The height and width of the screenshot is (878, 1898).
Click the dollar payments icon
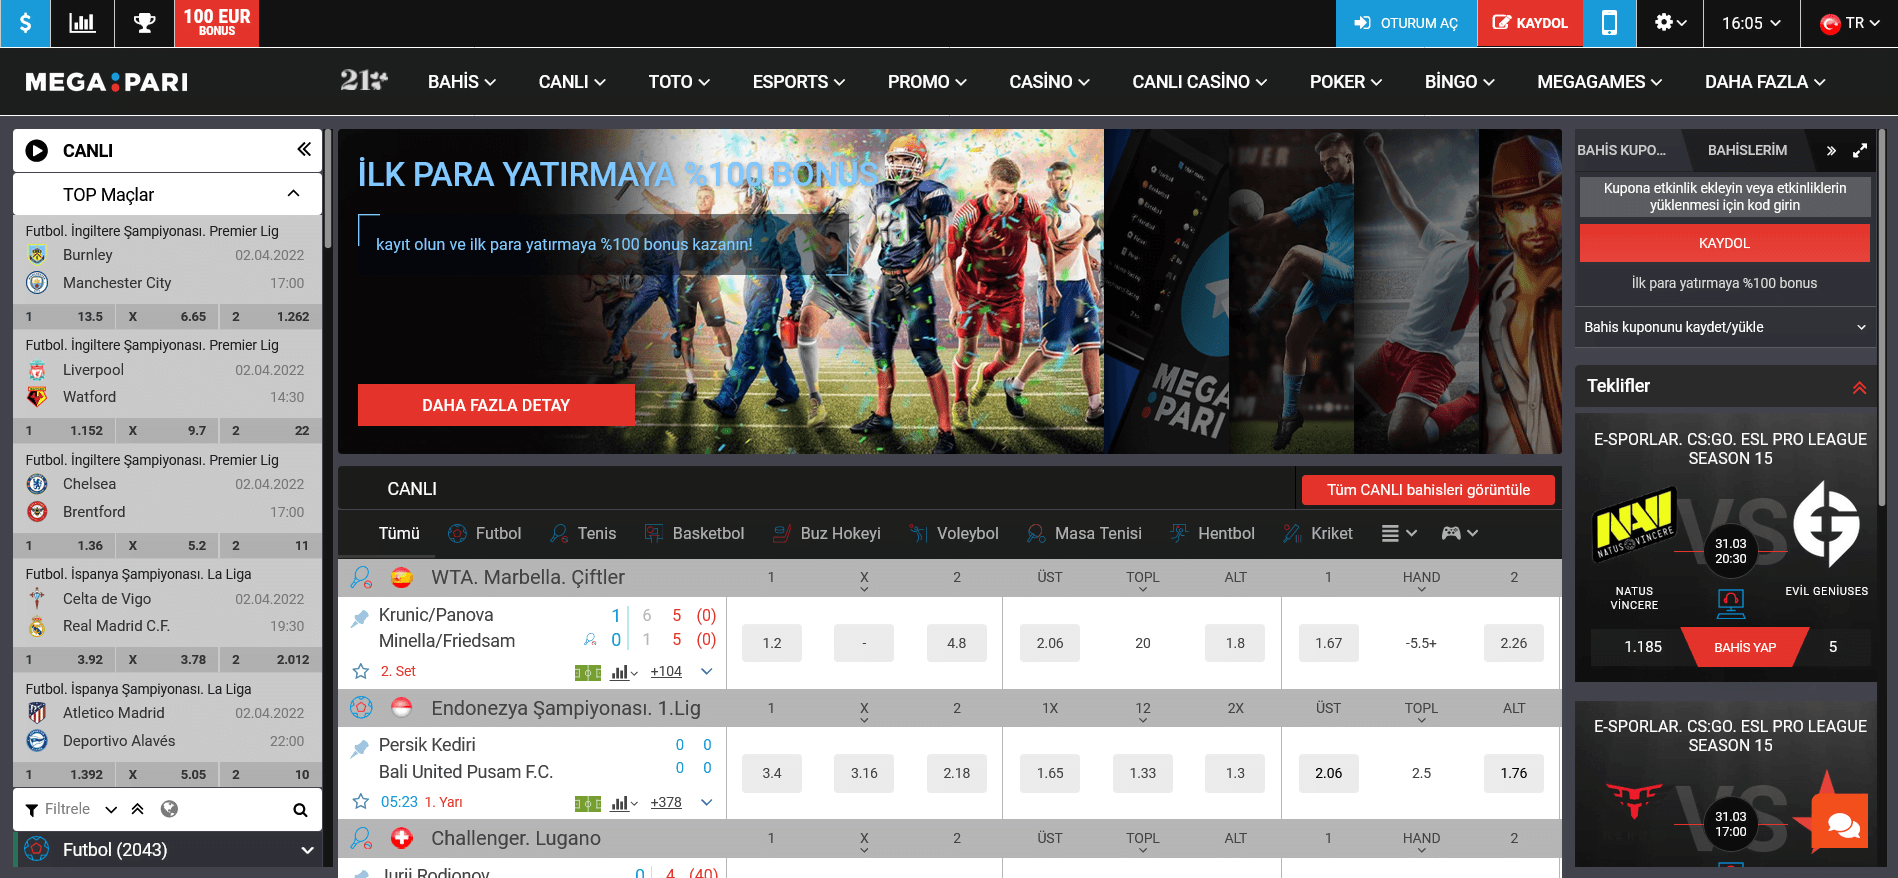pyautogui.click(x=25, y=23)
